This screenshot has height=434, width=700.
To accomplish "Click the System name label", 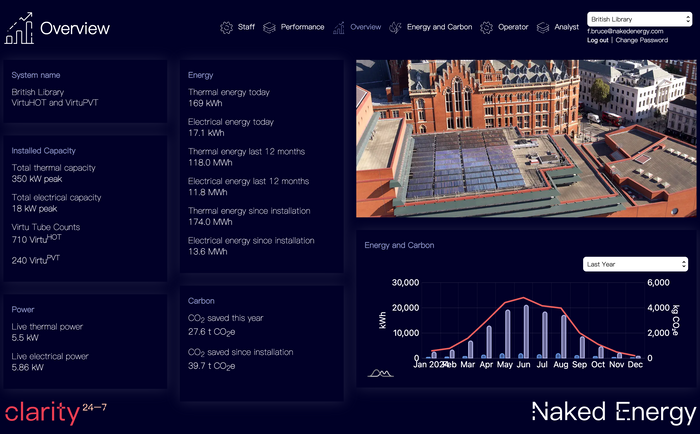I will [36, 75].
